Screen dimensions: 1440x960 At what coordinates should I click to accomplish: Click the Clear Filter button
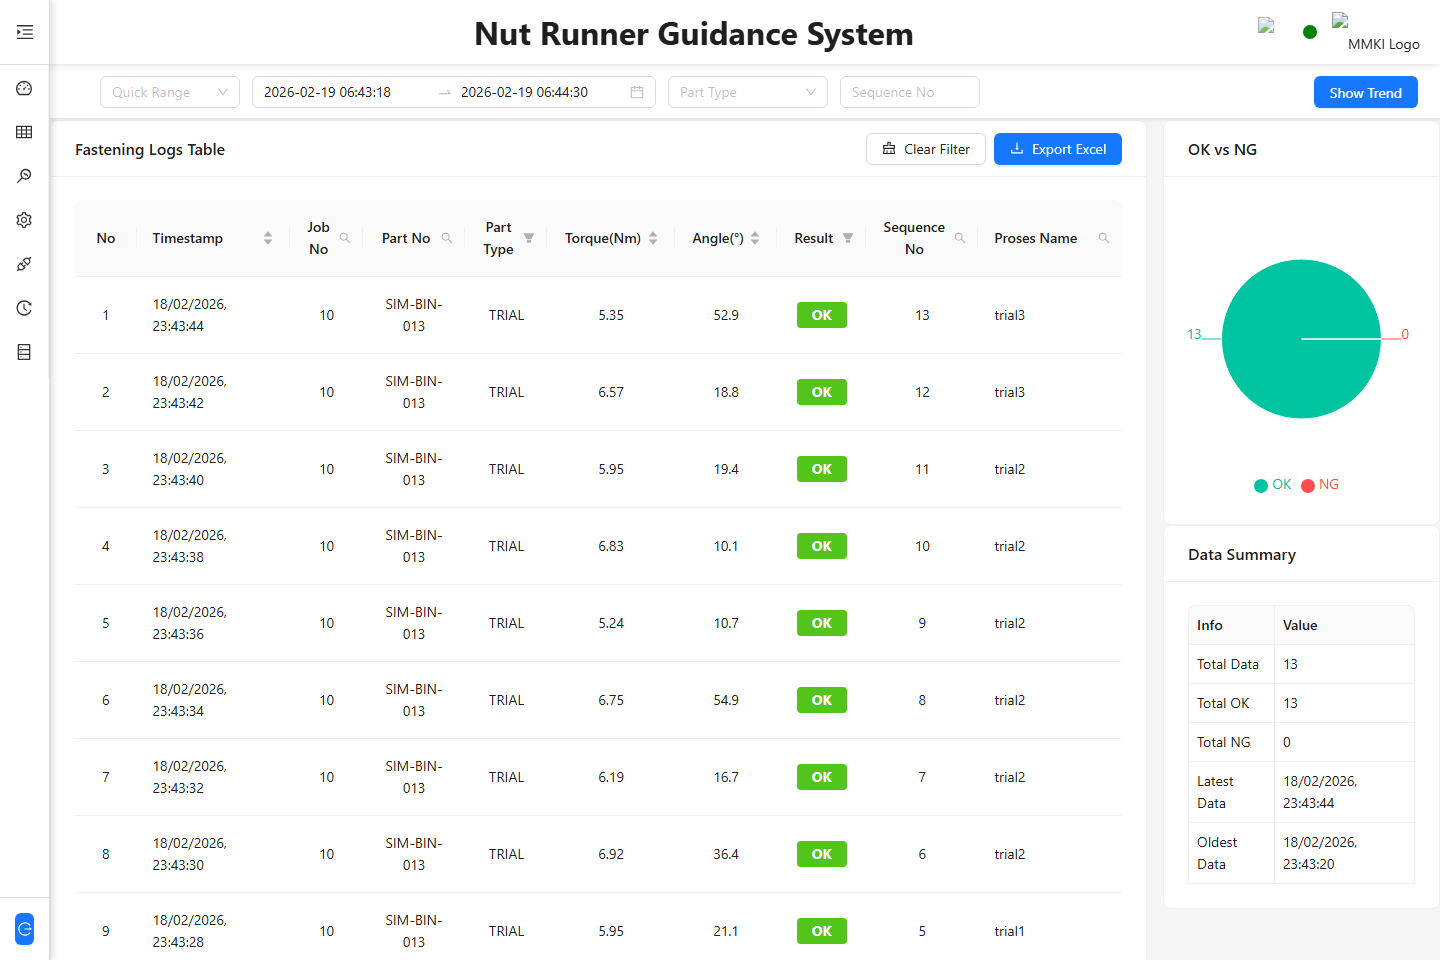pos(926,149)
